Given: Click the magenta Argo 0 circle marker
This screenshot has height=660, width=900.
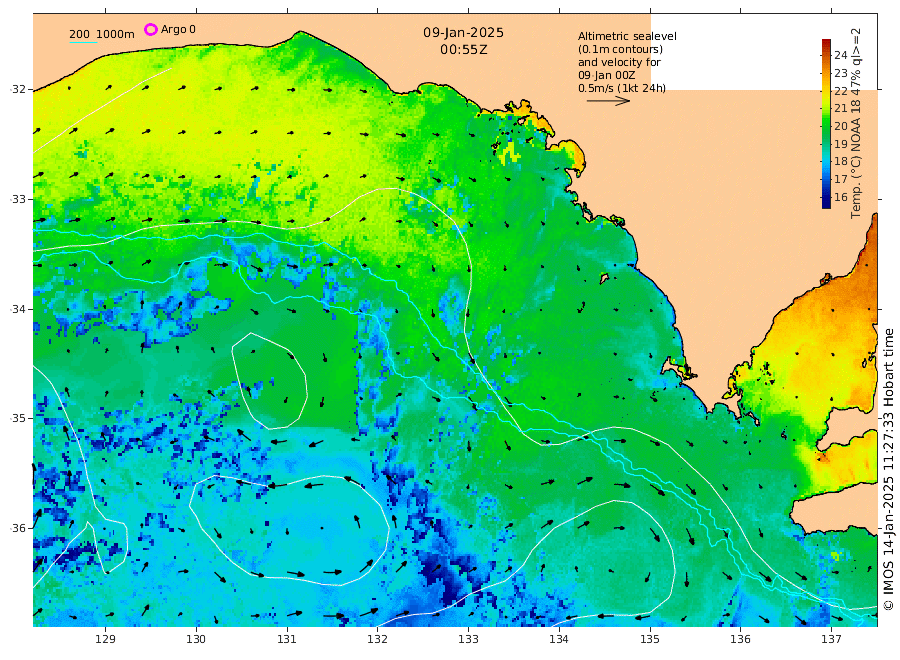Looking at the screenshot, I should (x=150, y=29).
